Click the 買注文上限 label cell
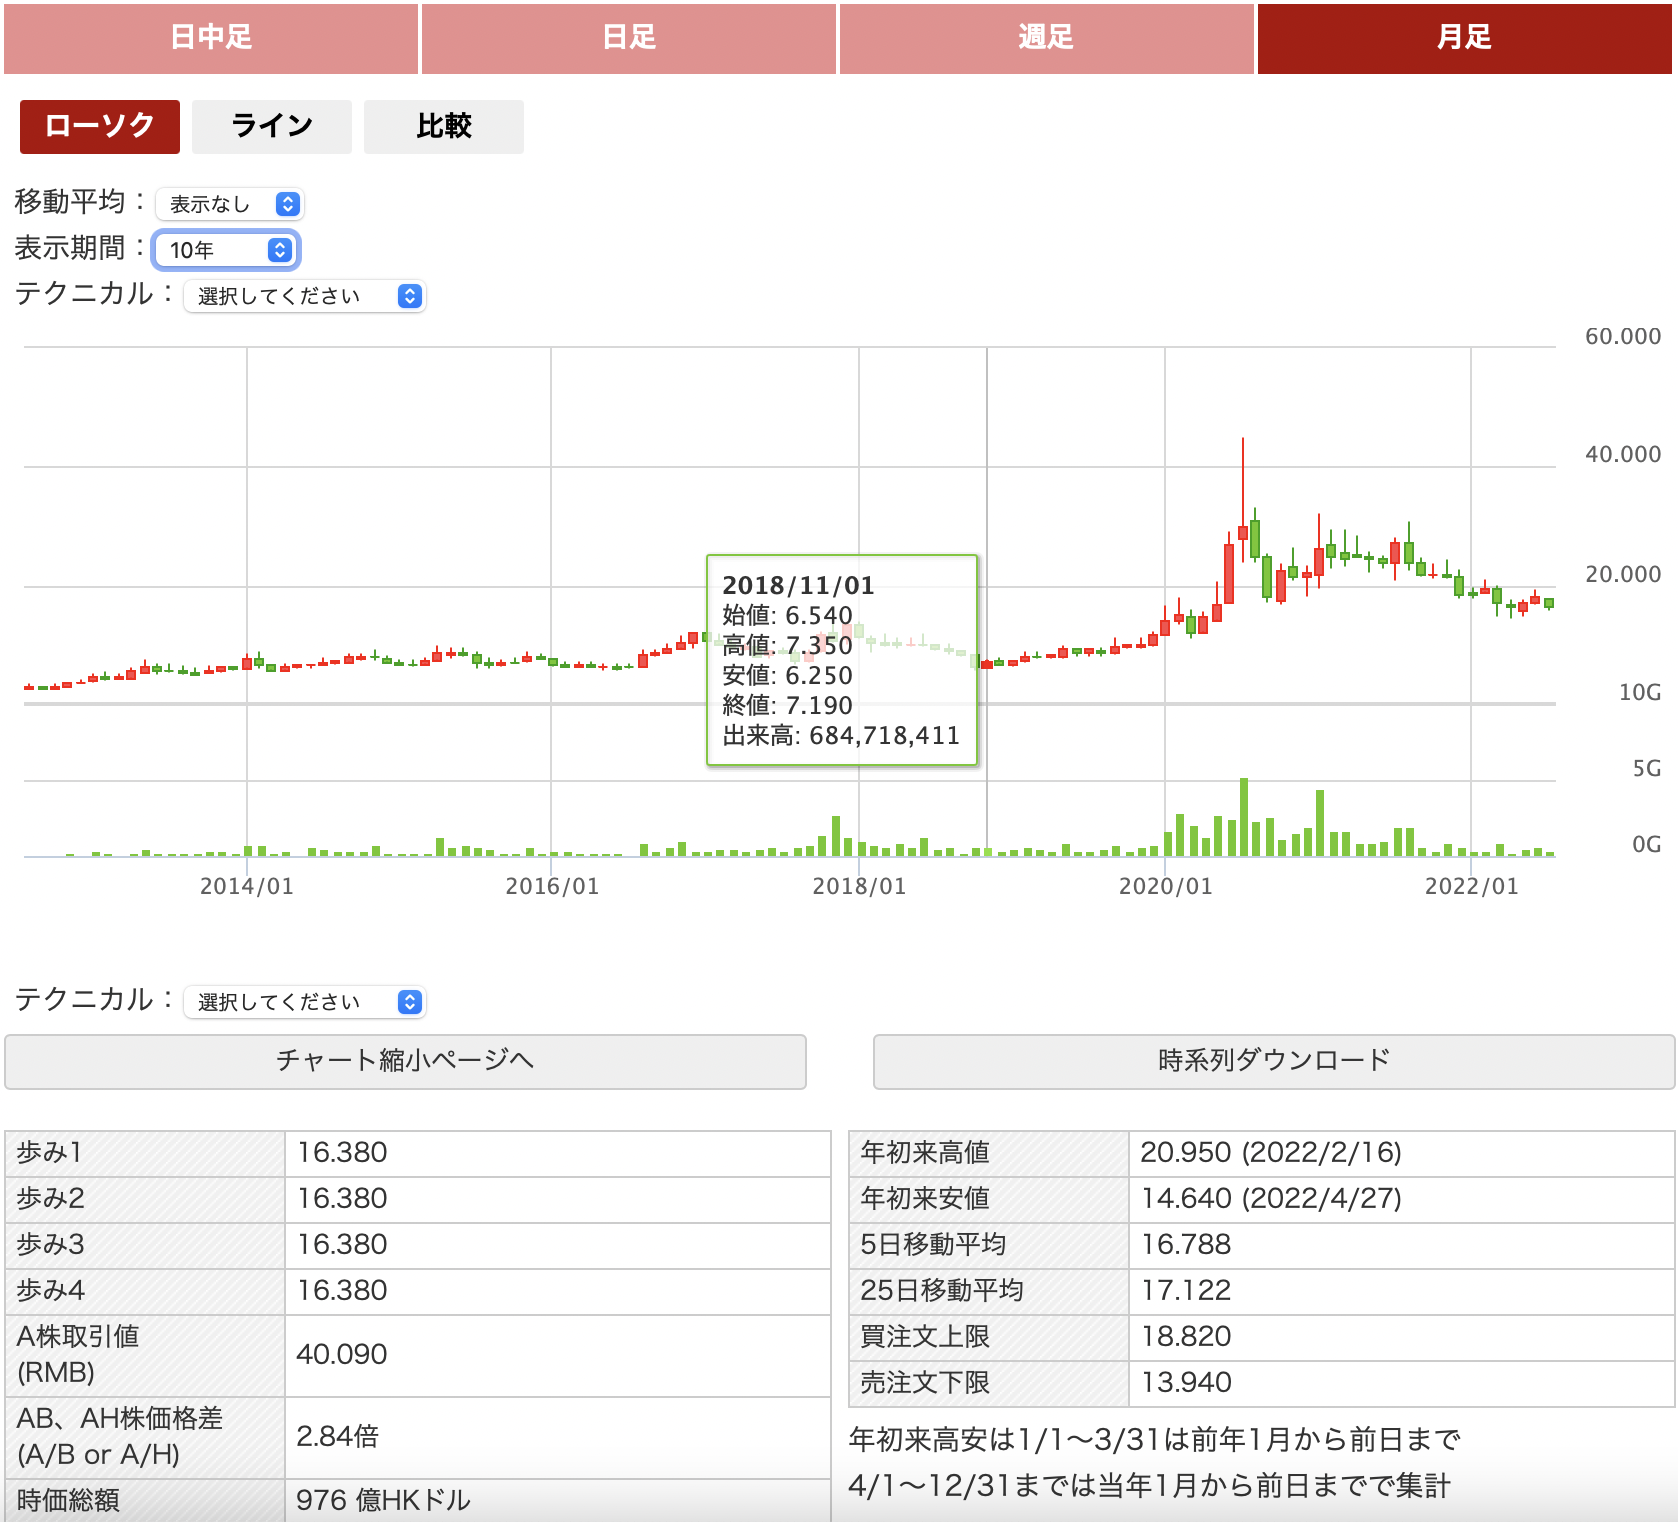 989,1338
